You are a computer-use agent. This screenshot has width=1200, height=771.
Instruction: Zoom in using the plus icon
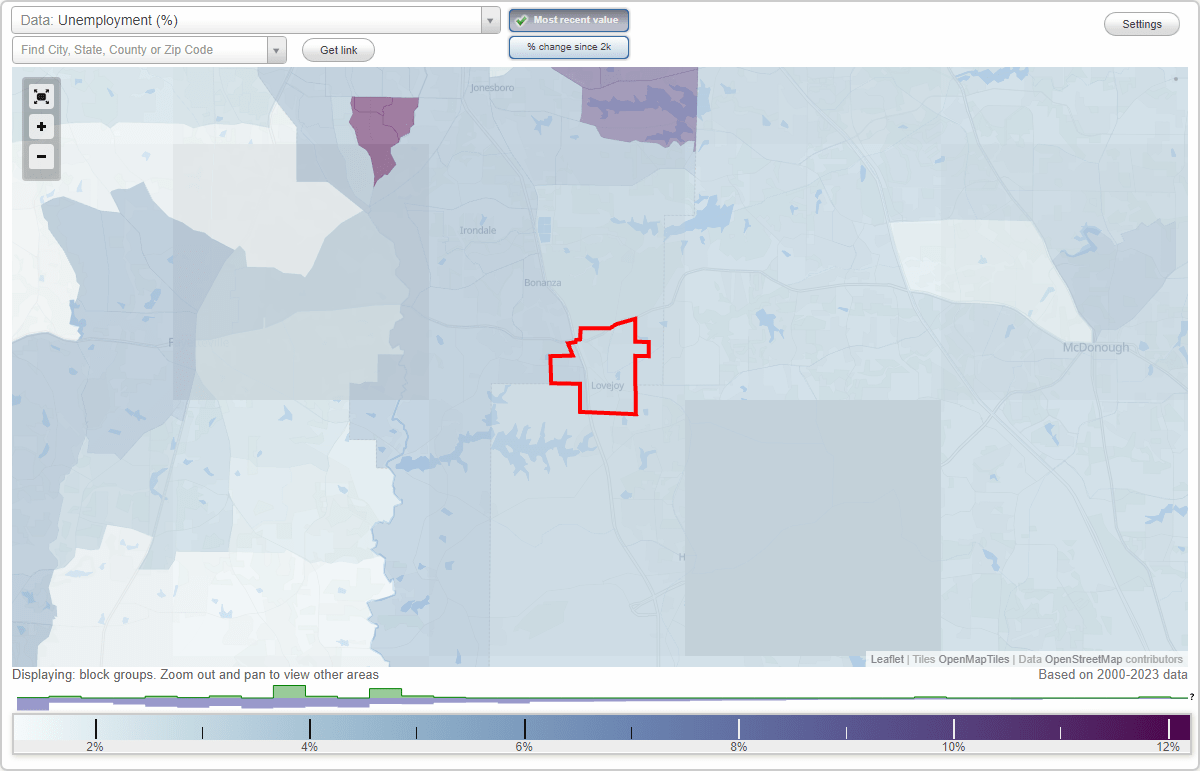coord(41,126)
